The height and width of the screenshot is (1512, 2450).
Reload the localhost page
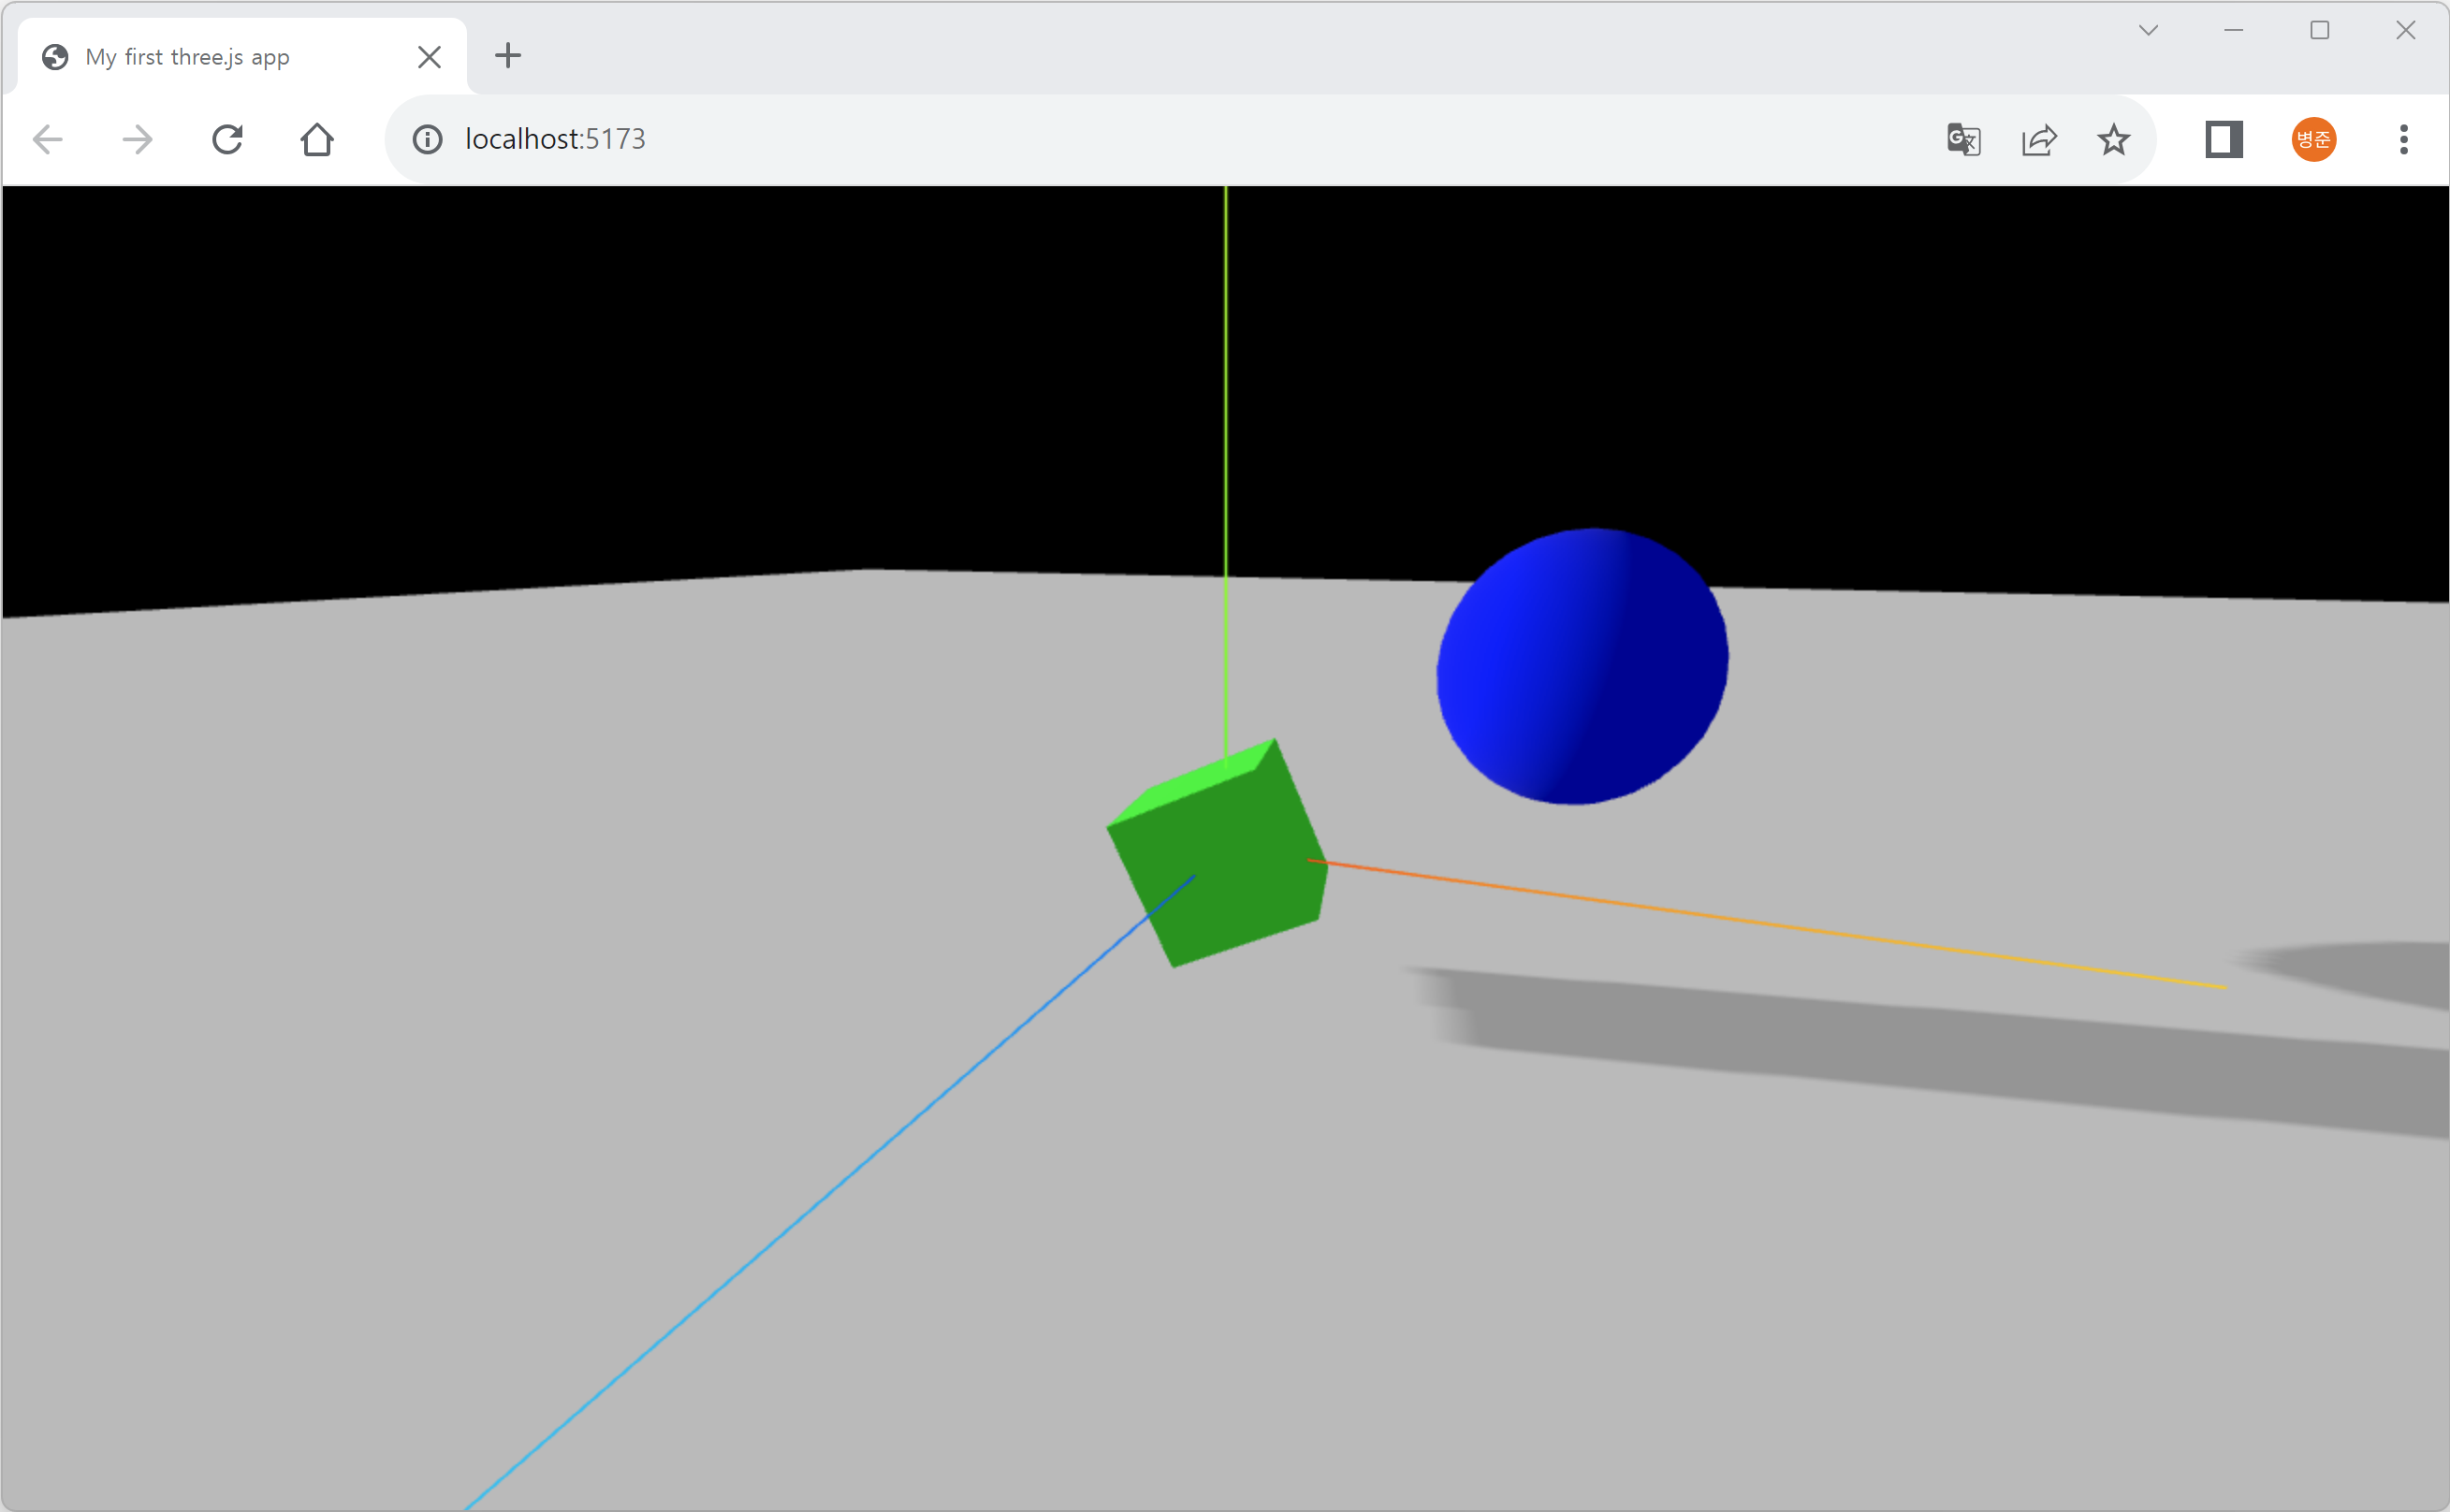[227, 139]
